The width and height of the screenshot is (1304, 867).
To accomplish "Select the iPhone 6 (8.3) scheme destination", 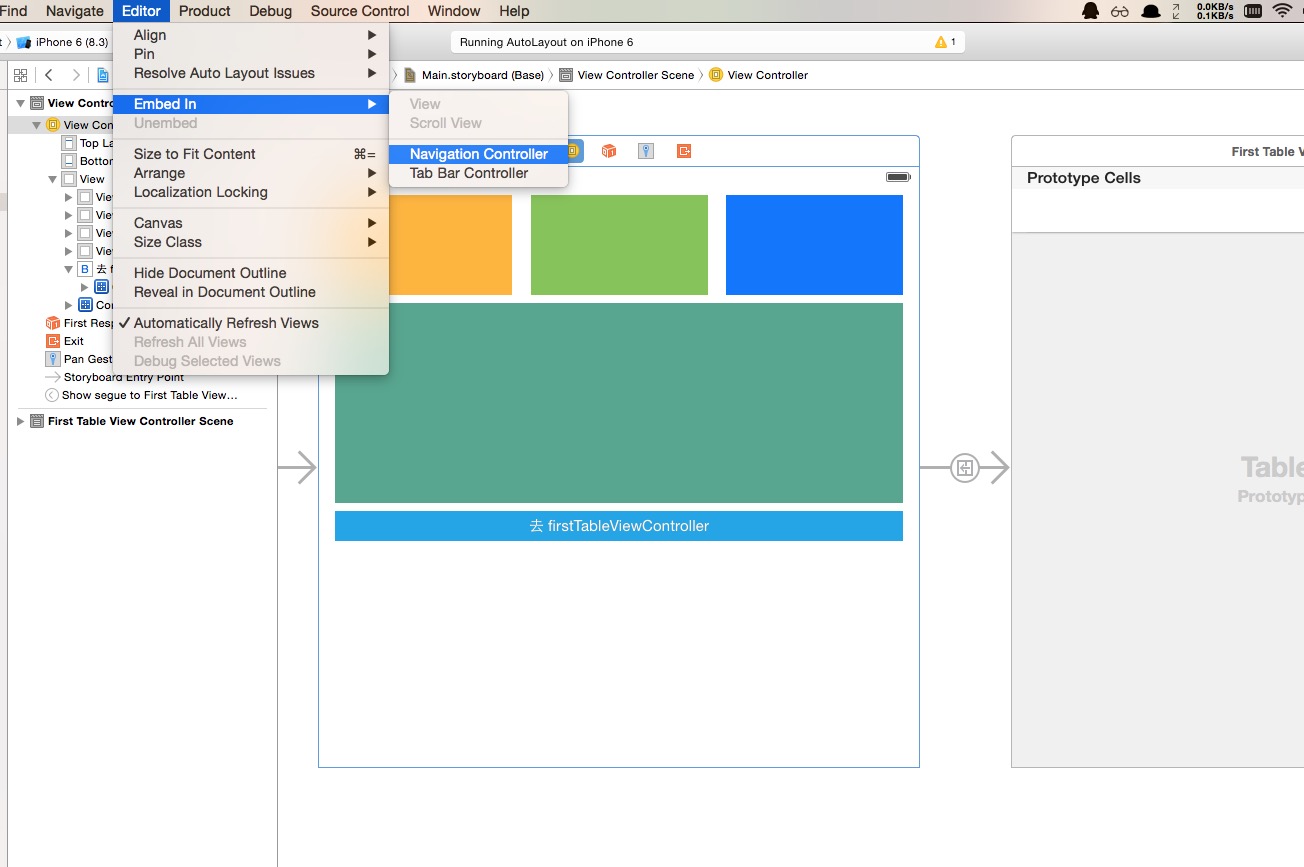I will click(63, 42).
